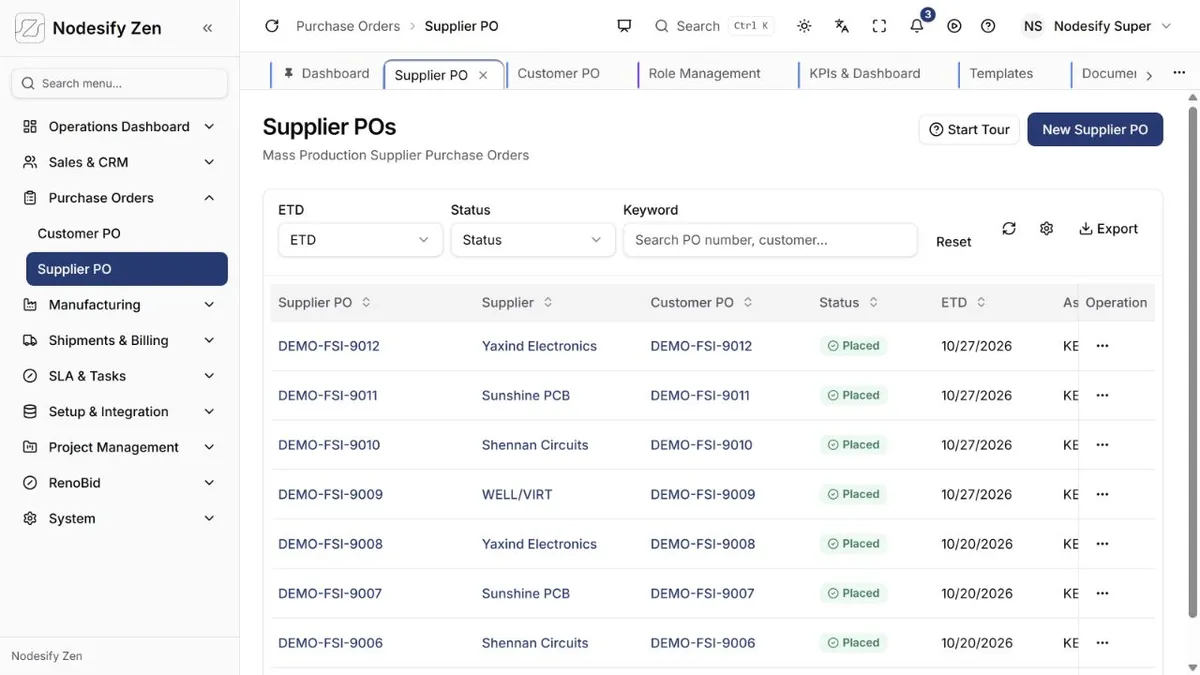Screen dimensions: 1200x675
Task: Open the presentation screen icon in the header
Action: (624, 26)
